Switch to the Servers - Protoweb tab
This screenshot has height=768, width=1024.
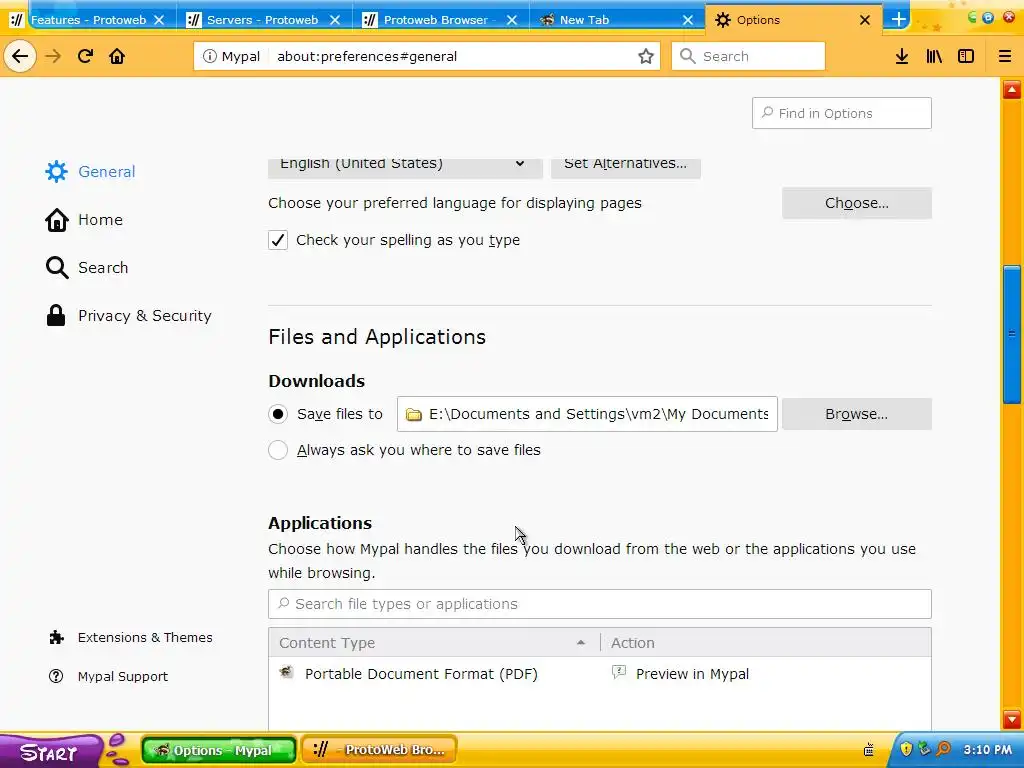[263, 20]
